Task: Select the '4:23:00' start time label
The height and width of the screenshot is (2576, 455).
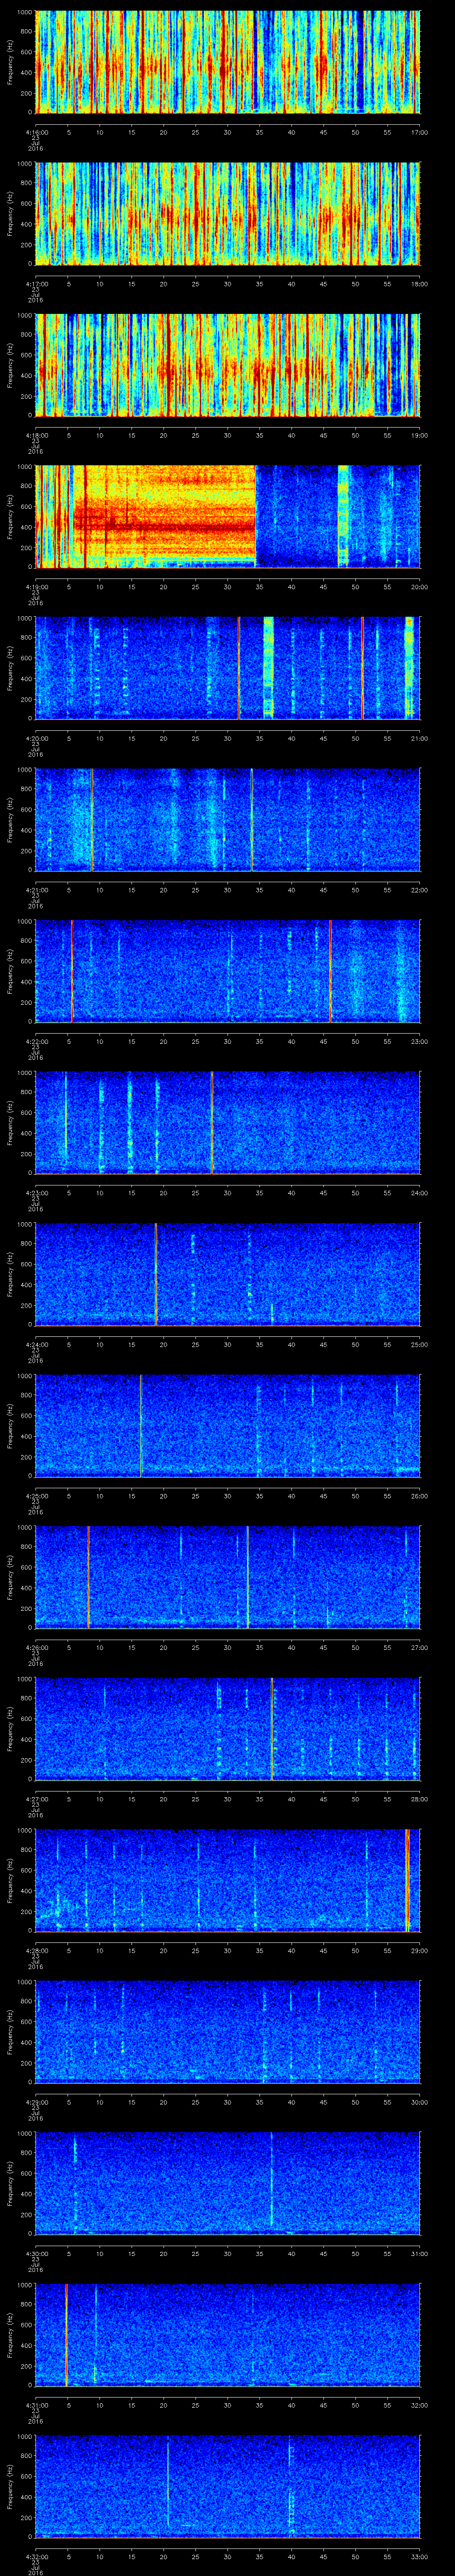Action: coord(36,1193)
